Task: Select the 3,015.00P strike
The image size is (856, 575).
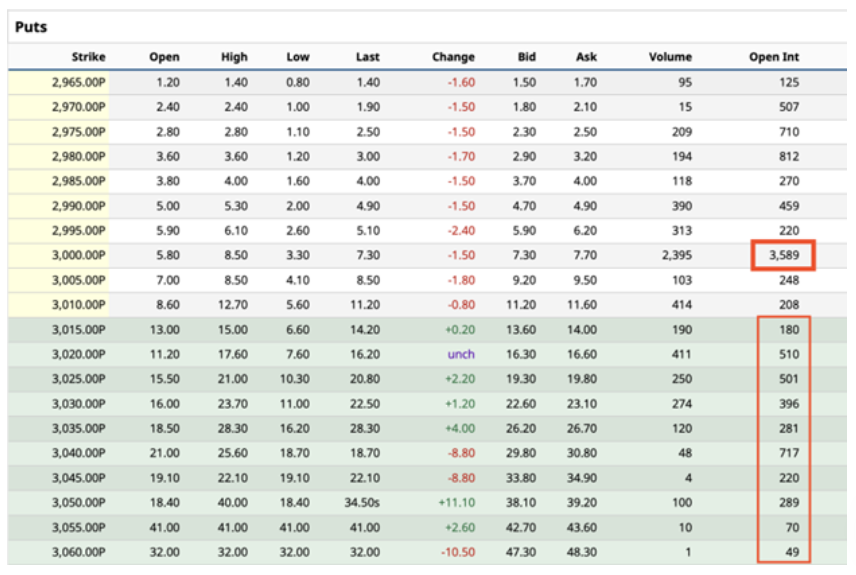Action: point(79,330)
